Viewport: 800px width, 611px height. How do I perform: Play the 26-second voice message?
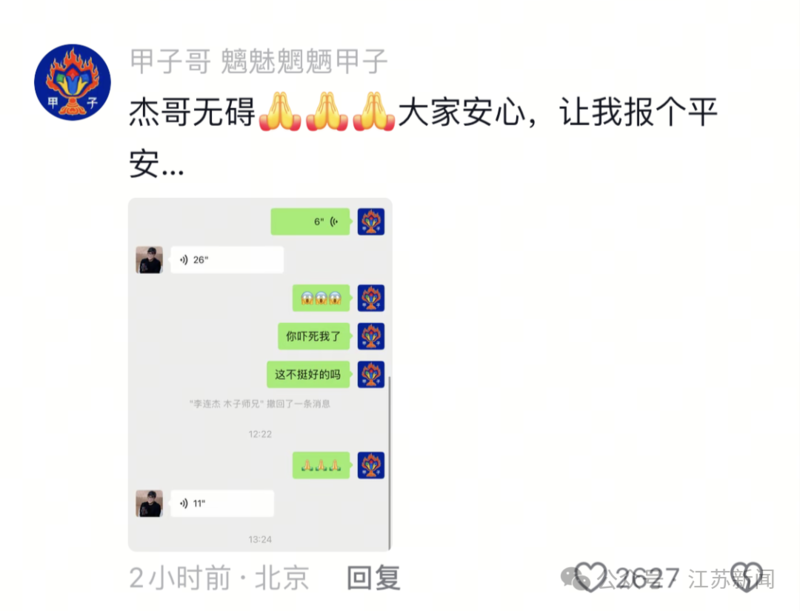pos(227,260)
